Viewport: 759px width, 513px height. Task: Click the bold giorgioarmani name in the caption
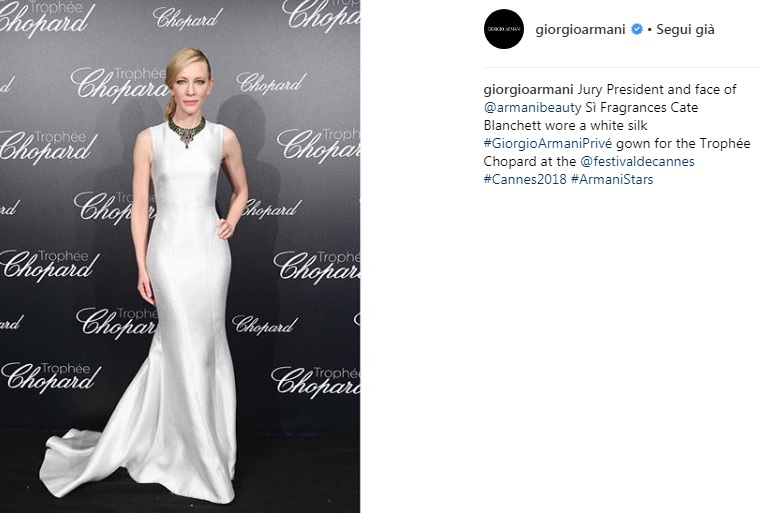coord(529,90)
